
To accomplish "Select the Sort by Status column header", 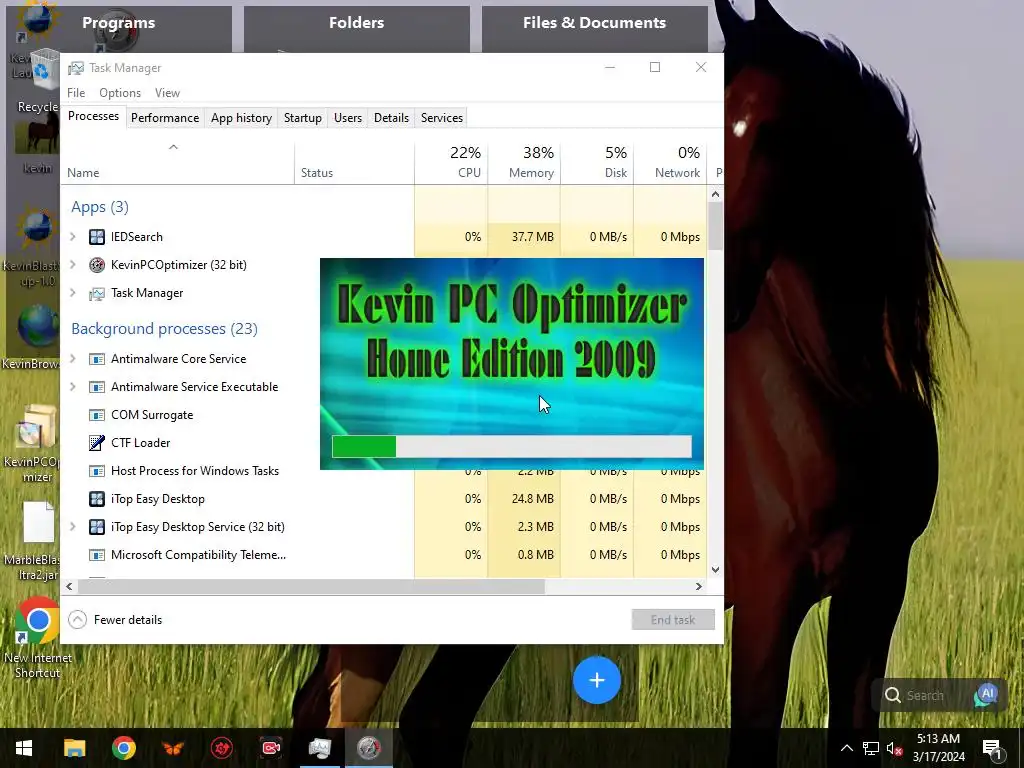I will tap(354, 162).
